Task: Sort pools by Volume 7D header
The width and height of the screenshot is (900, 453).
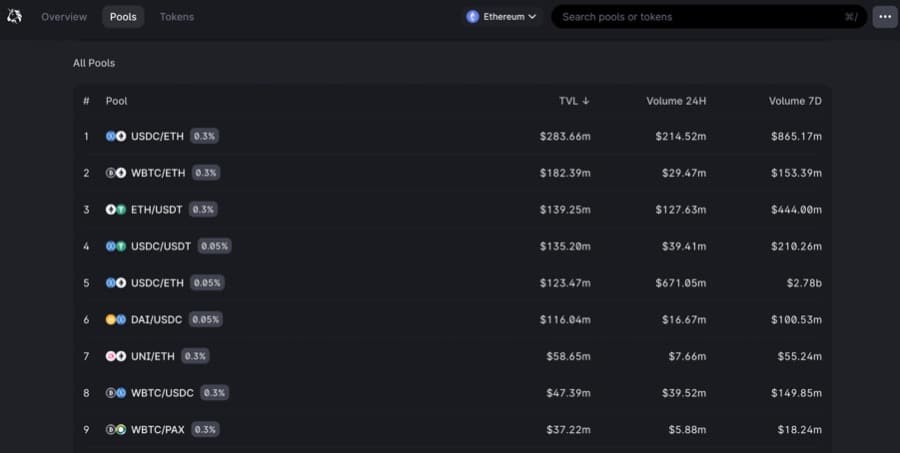Action: [794, 101]
